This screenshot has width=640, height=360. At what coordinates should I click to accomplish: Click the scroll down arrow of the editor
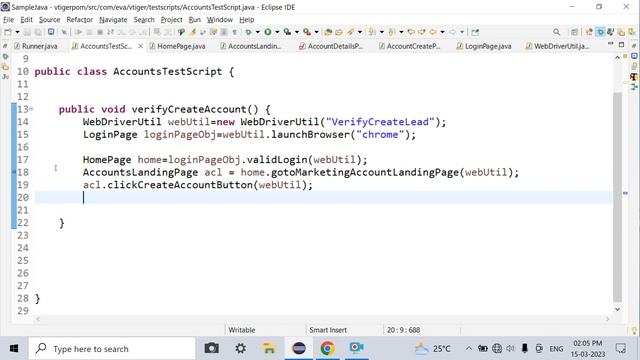tap(618, 309)
